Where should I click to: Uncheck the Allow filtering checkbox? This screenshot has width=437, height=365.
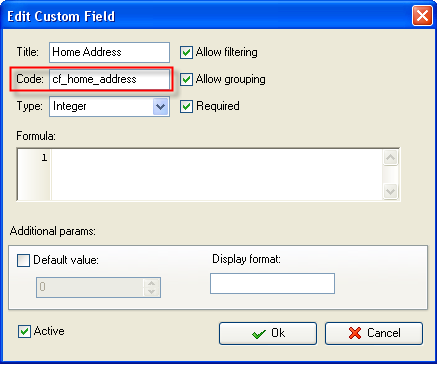coord(186,52)
